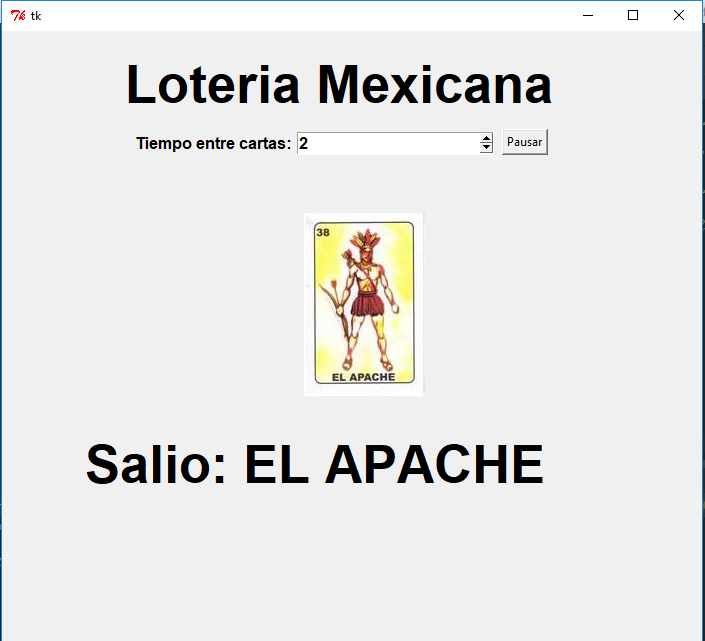Click the 'Tiempo entre cartas:' label
This screenshot has width=705, height=641.
tap(214, 143)
